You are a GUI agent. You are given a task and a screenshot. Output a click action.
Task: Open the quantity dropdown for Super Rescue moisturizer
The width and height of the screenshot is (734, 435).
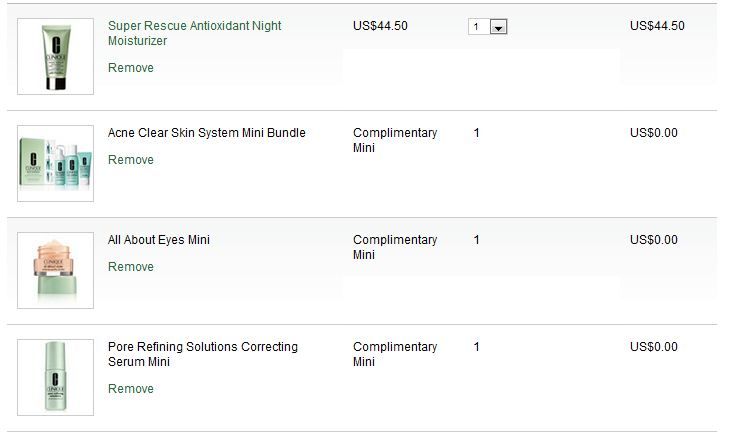pos(498,27)
